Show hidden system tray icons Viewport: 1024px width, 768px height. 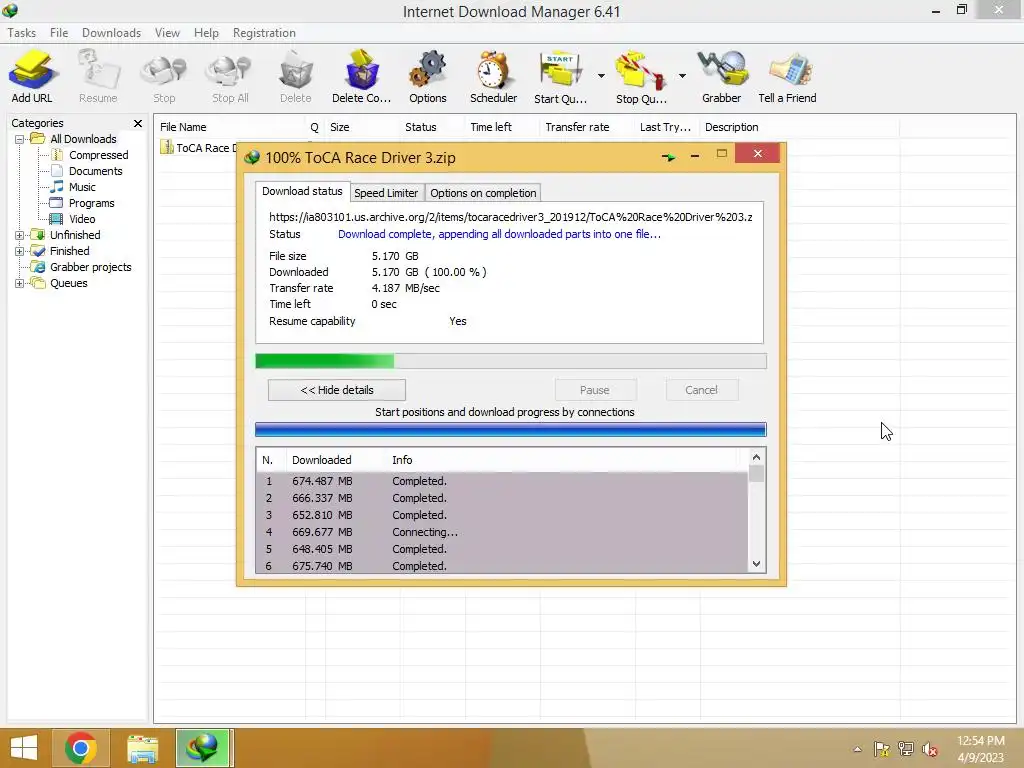pyautogui.click(x=857, y=749)
